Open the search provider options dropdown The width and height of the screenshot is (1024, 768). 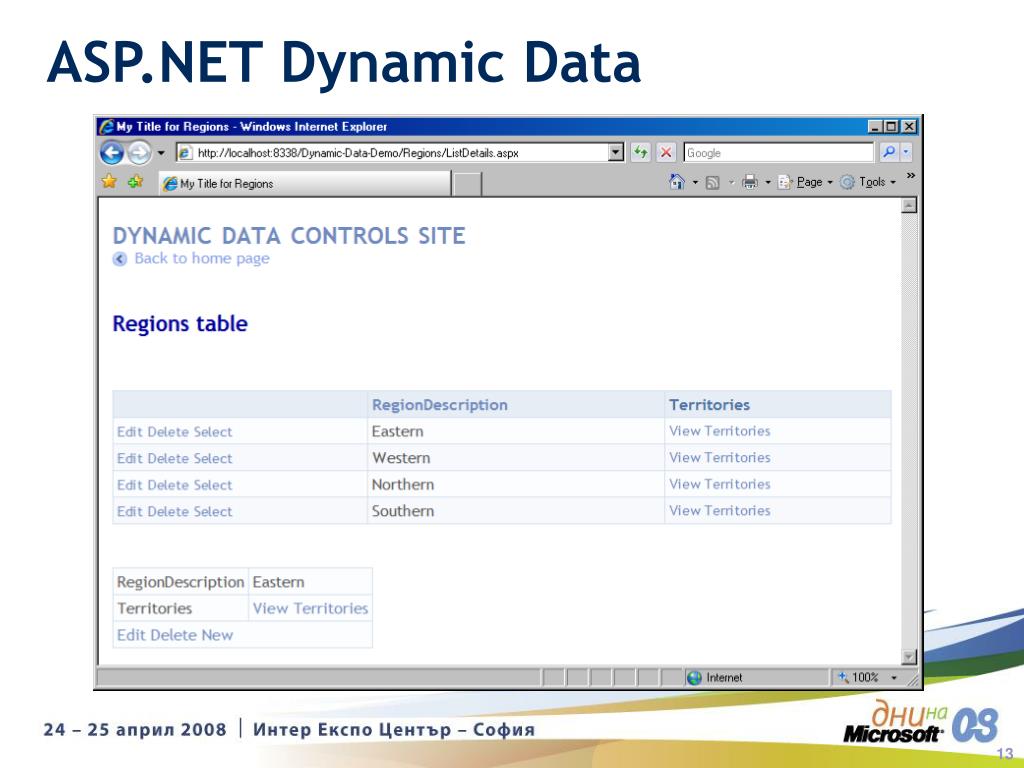tap(906, 152)
